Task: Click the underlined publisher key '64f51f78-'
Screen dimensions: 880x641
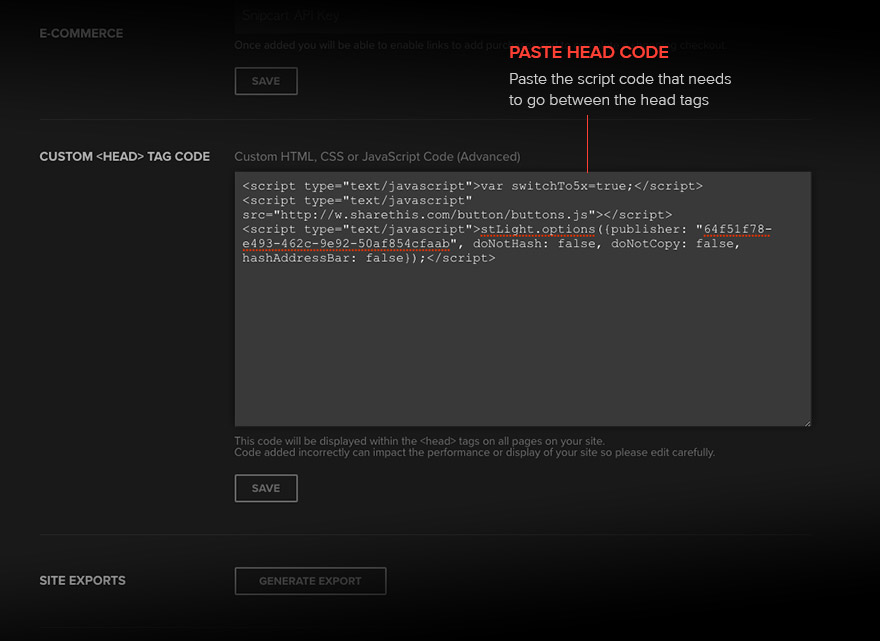Action: click(737, 229)
